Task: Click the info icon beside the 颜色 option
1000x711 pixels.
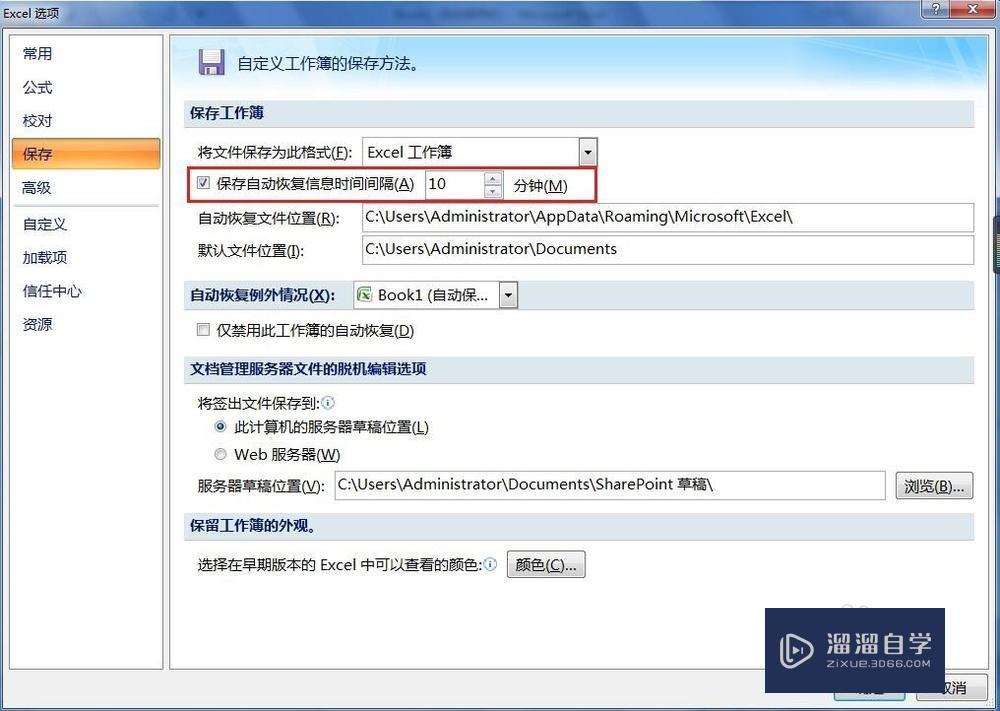Action: (488, 563)
